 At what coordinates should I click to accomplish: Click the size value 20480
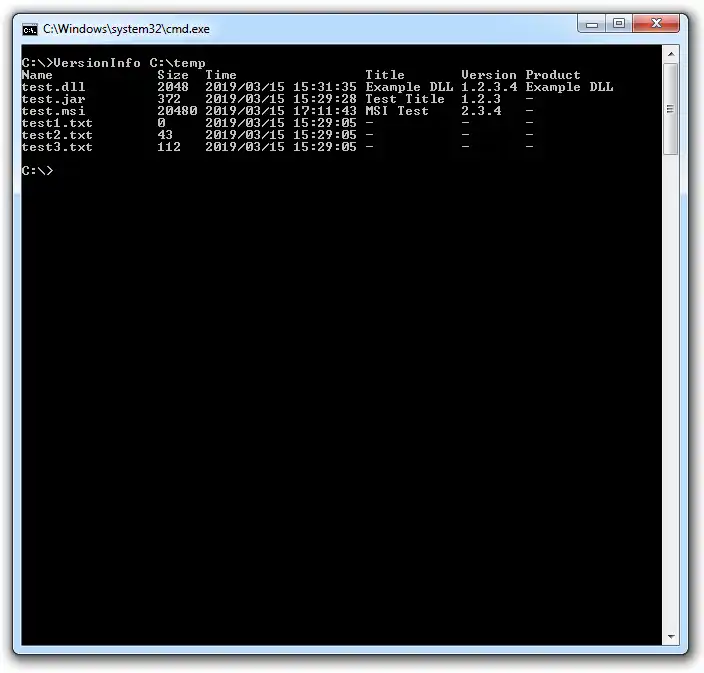[177, 111]
